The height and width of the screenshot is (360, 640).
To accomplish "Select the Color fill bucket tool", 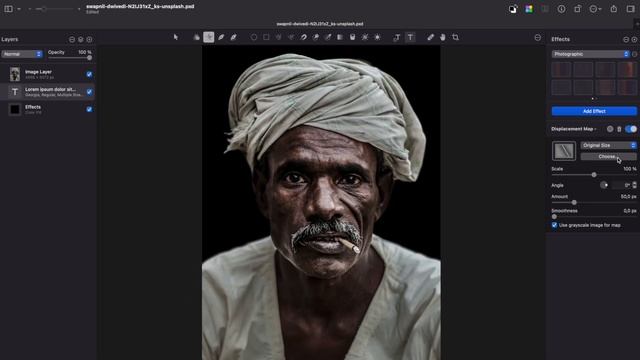I will coord(352,37).
